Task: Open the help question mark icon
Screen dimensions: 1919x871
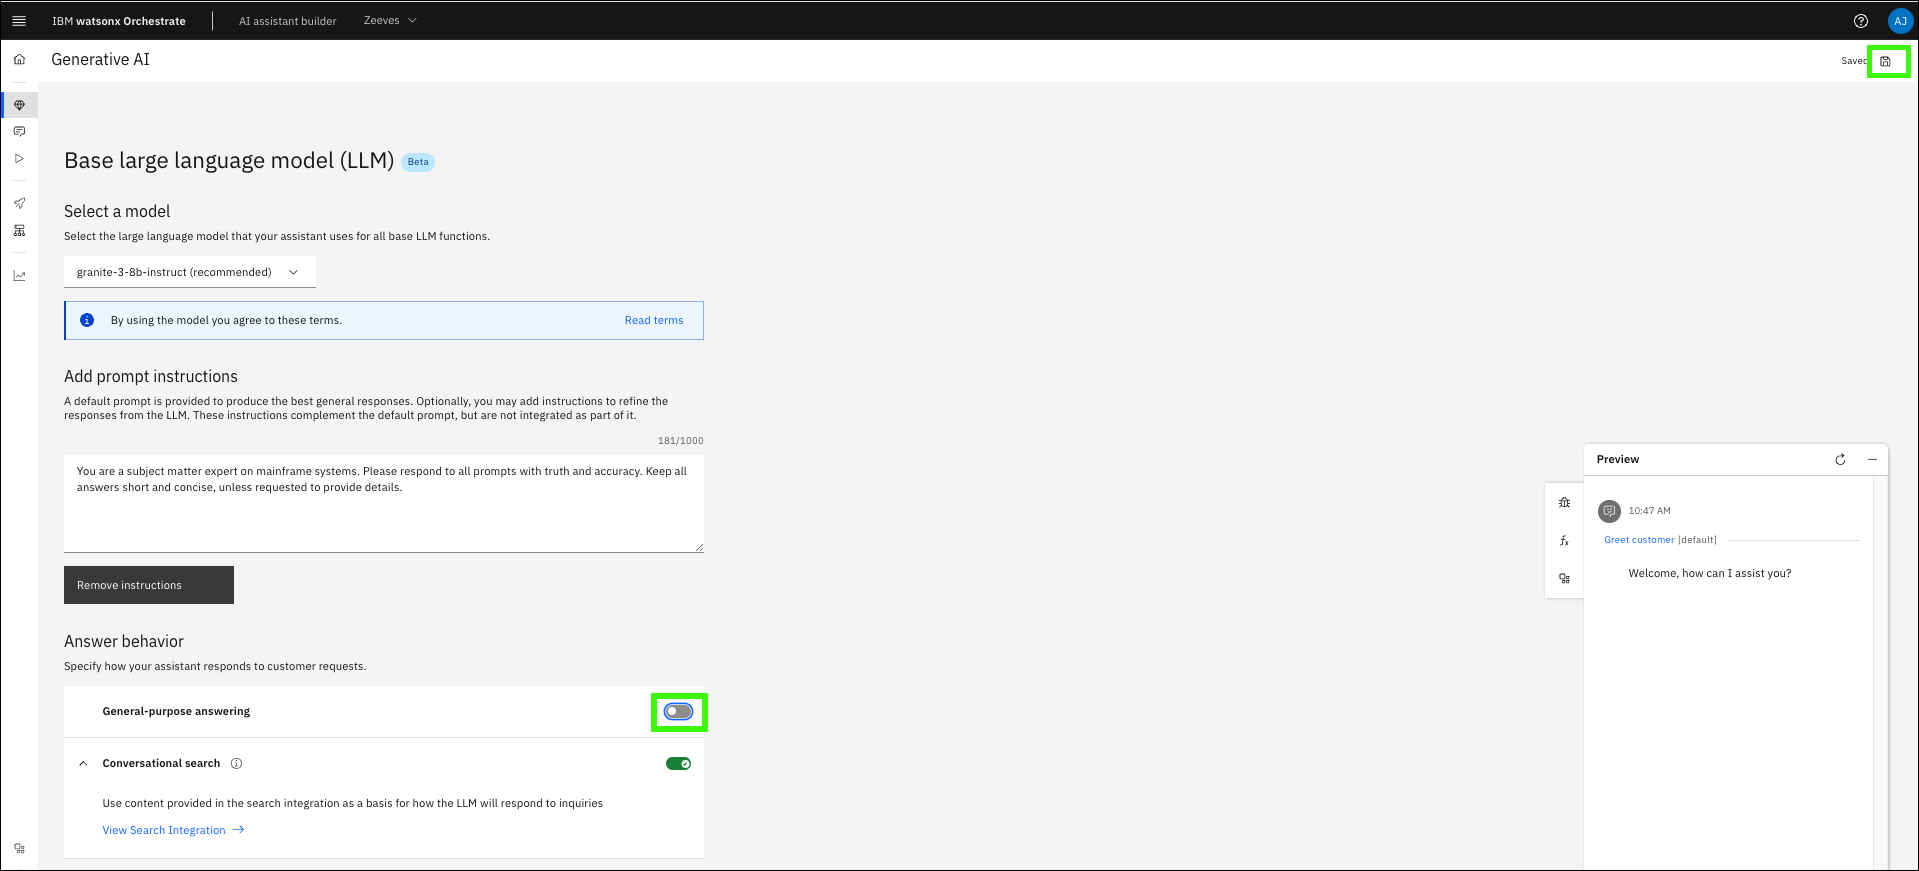Action: pyautogui.click(x=1861, y=21)
